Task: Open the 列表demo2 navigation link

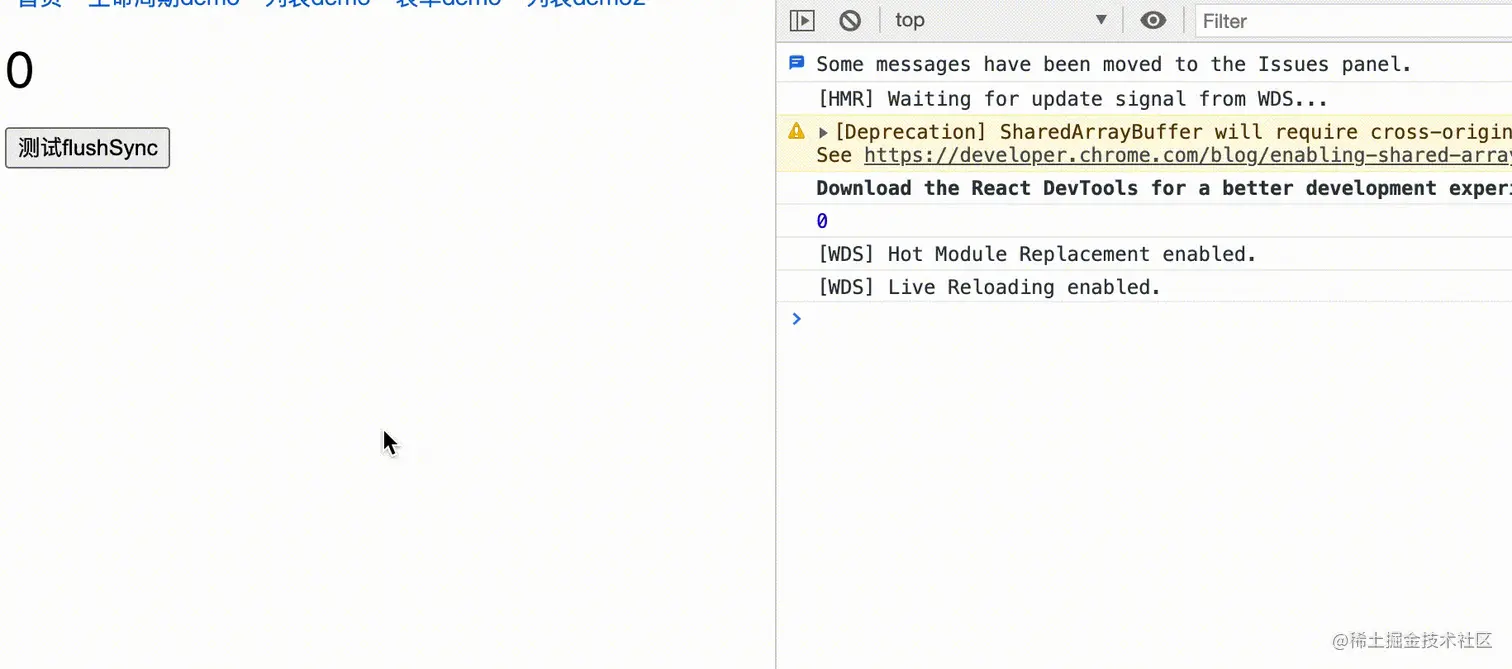Action: coord(586,3)
